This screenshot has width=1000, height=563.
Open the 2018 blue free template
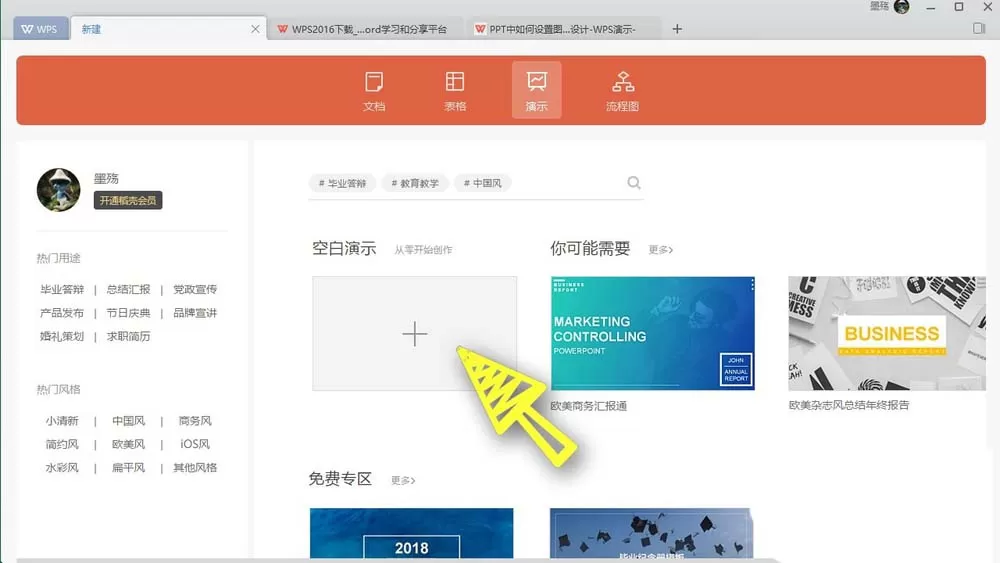point(411,533)
